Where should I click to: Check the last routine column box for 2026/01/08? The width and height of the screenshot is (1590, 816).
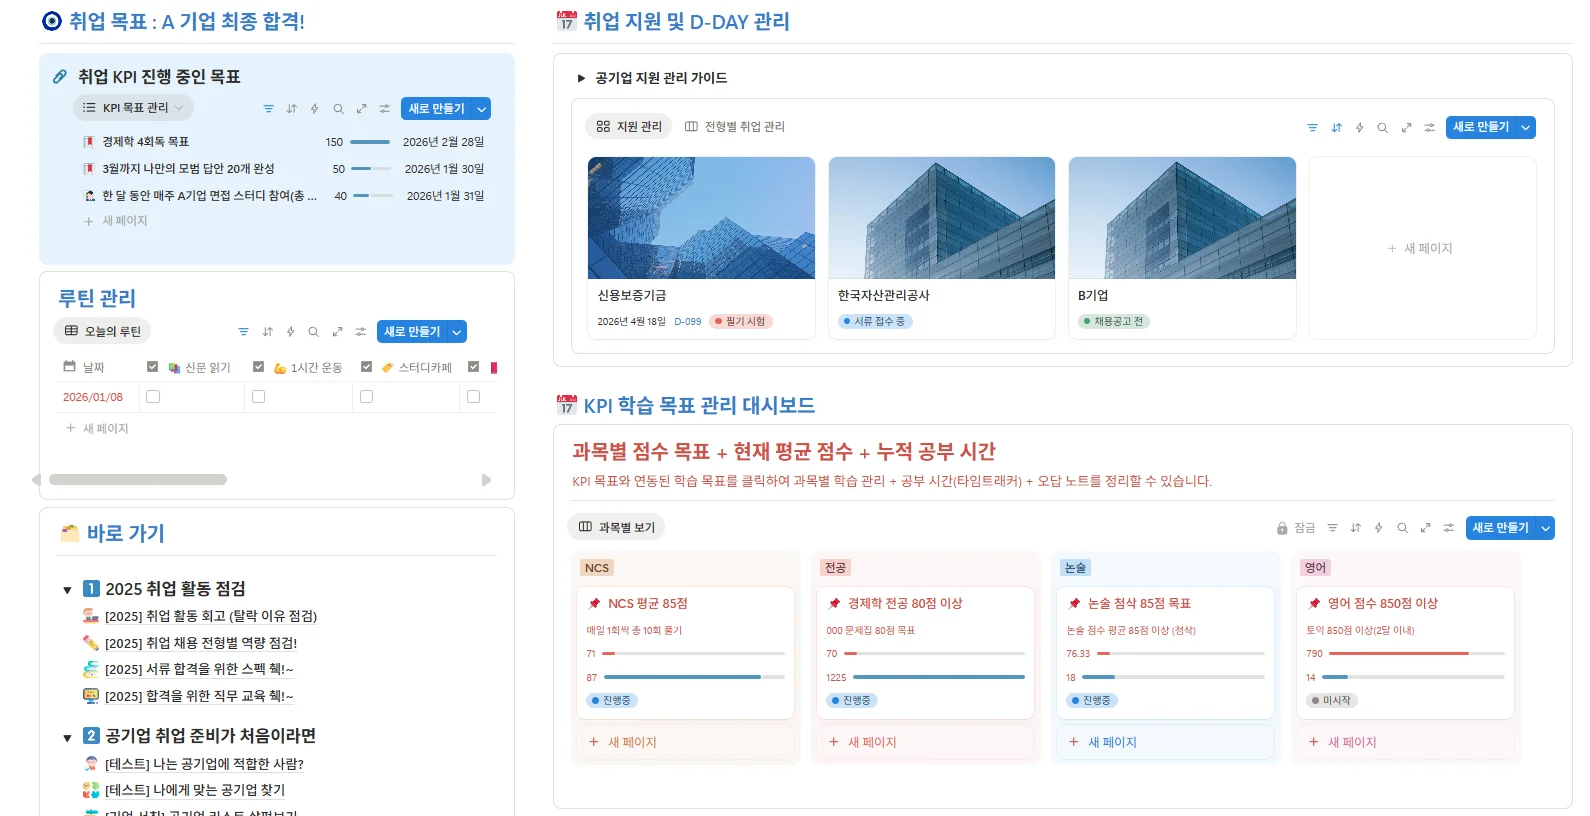473,397
